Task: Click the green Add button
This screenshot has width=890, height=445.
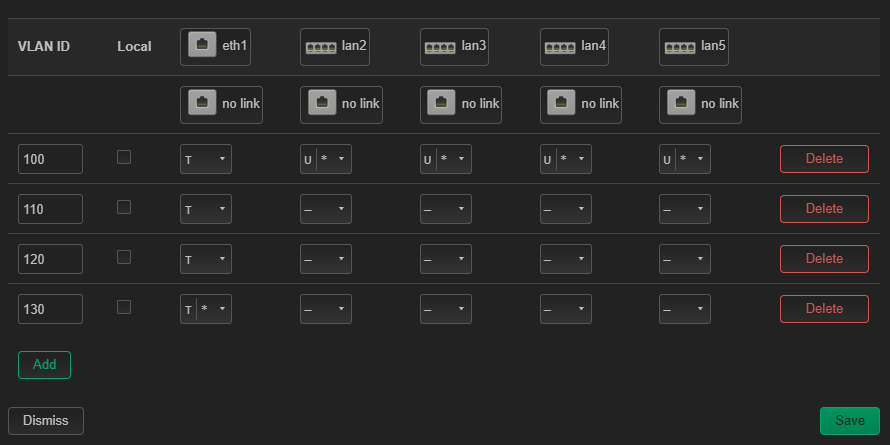Action: [44, 365]
